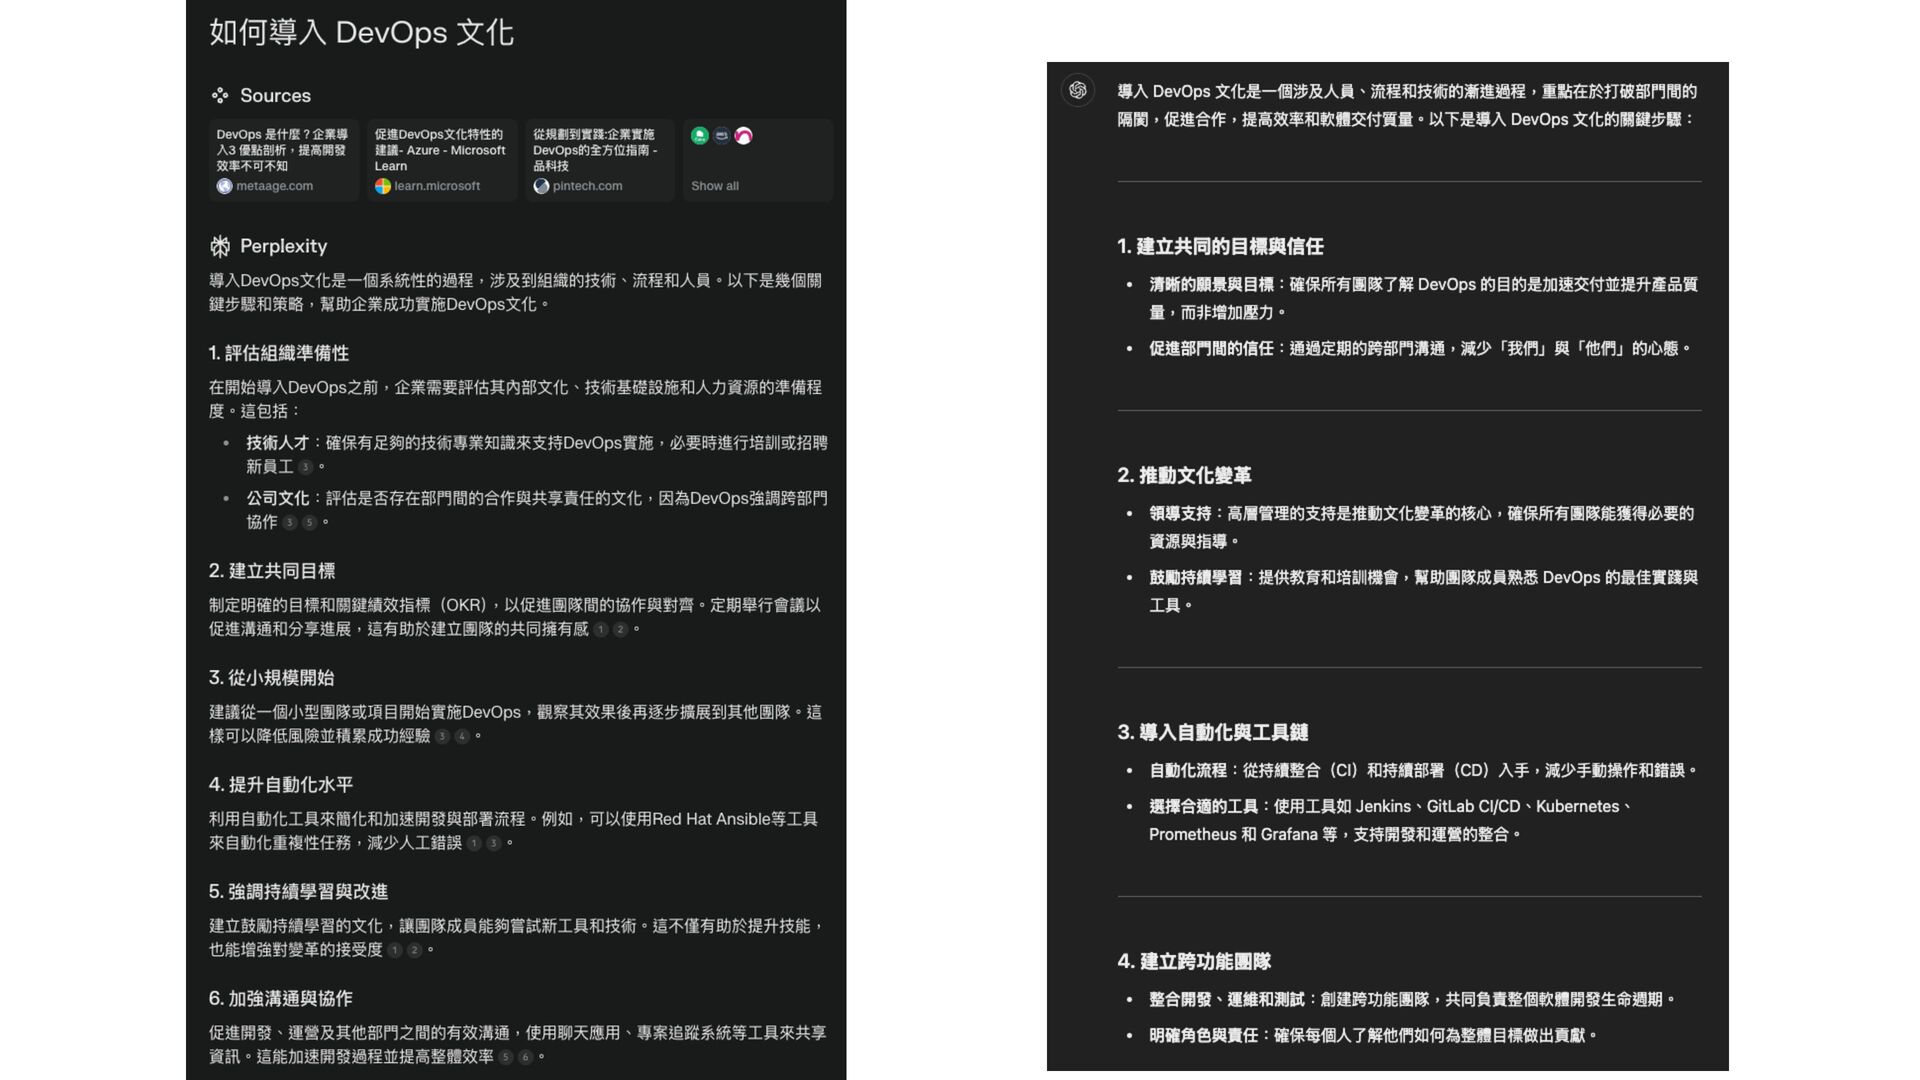This screenshot has height=1080, width=1920.
Task: Click the Perplexity logo icon
Action: coord(220,246)
